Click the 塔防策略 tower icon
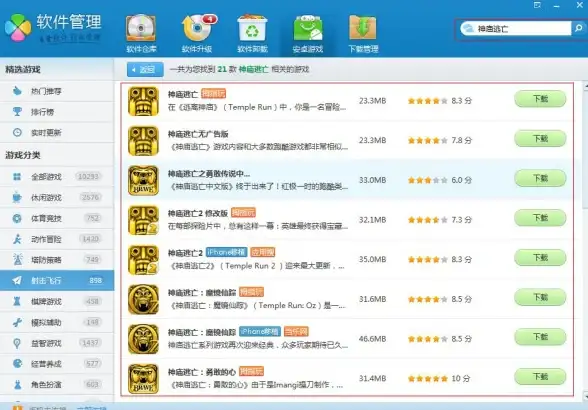 point(17,259)
